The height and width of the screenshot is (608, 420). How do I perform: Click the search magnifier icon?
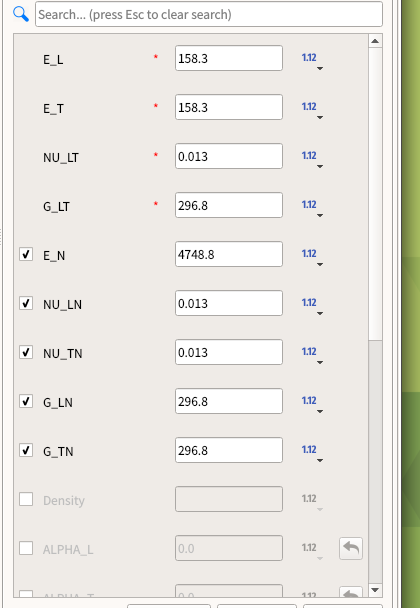pyautogui.click(x=21, y=14)
